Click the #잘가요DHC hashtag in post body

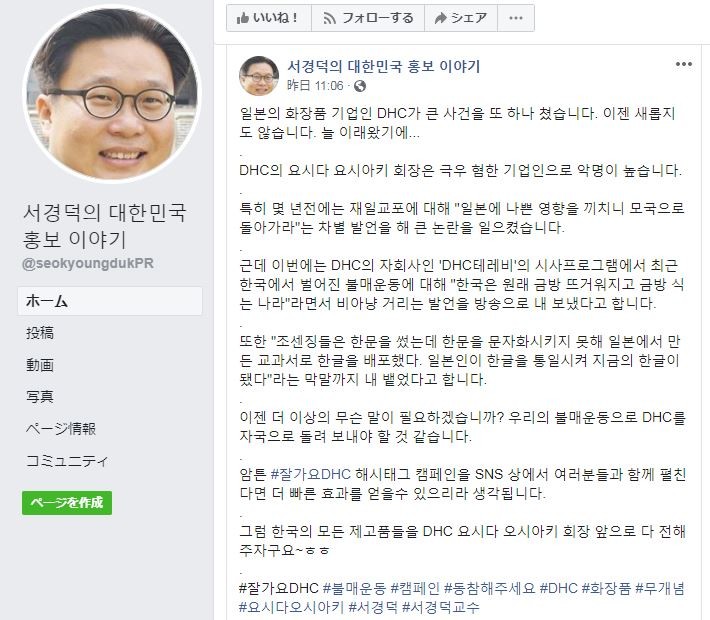(x=311, y=474)
